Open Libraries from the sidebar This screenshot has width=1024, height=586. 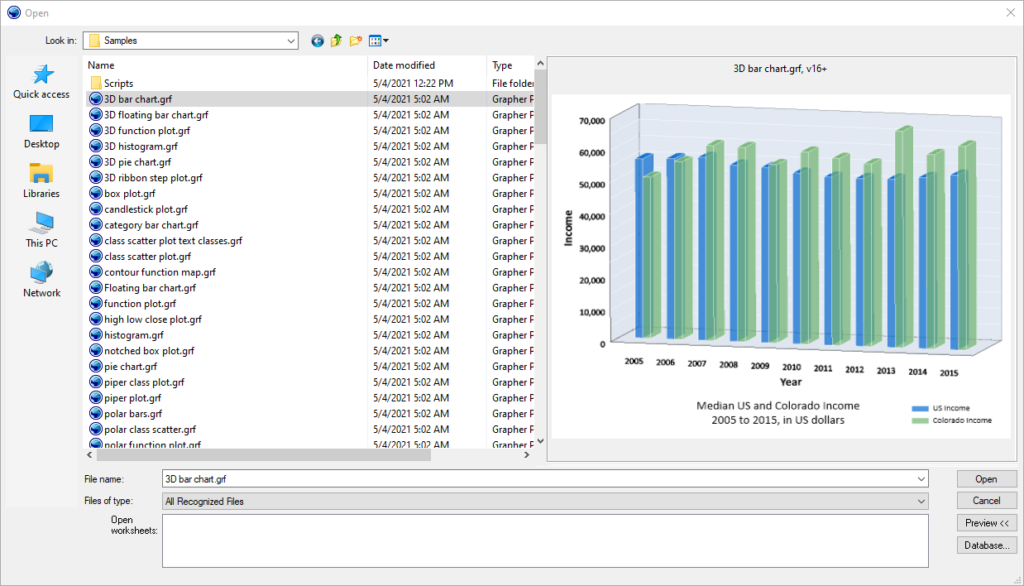[41, 181]
